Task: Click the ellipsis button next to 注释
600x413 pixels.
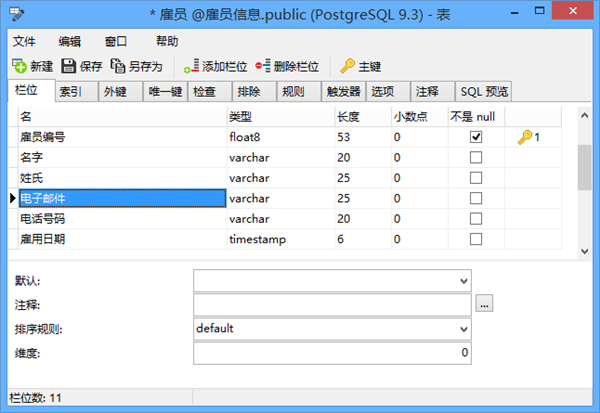Action: click(x=484, y=303)
